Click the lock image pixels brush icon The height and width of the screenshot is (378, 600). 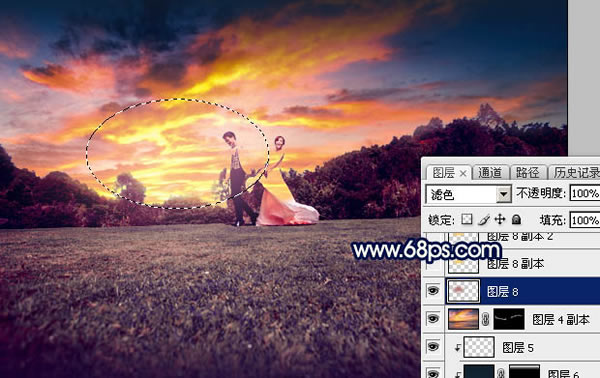point(484,220)
